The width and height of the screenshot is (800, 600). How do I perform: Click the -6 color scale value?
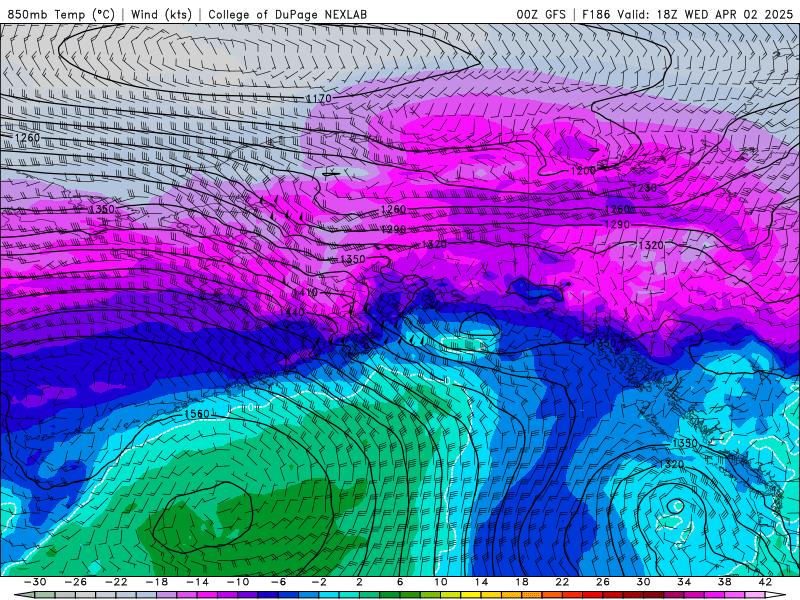[279, 582]
